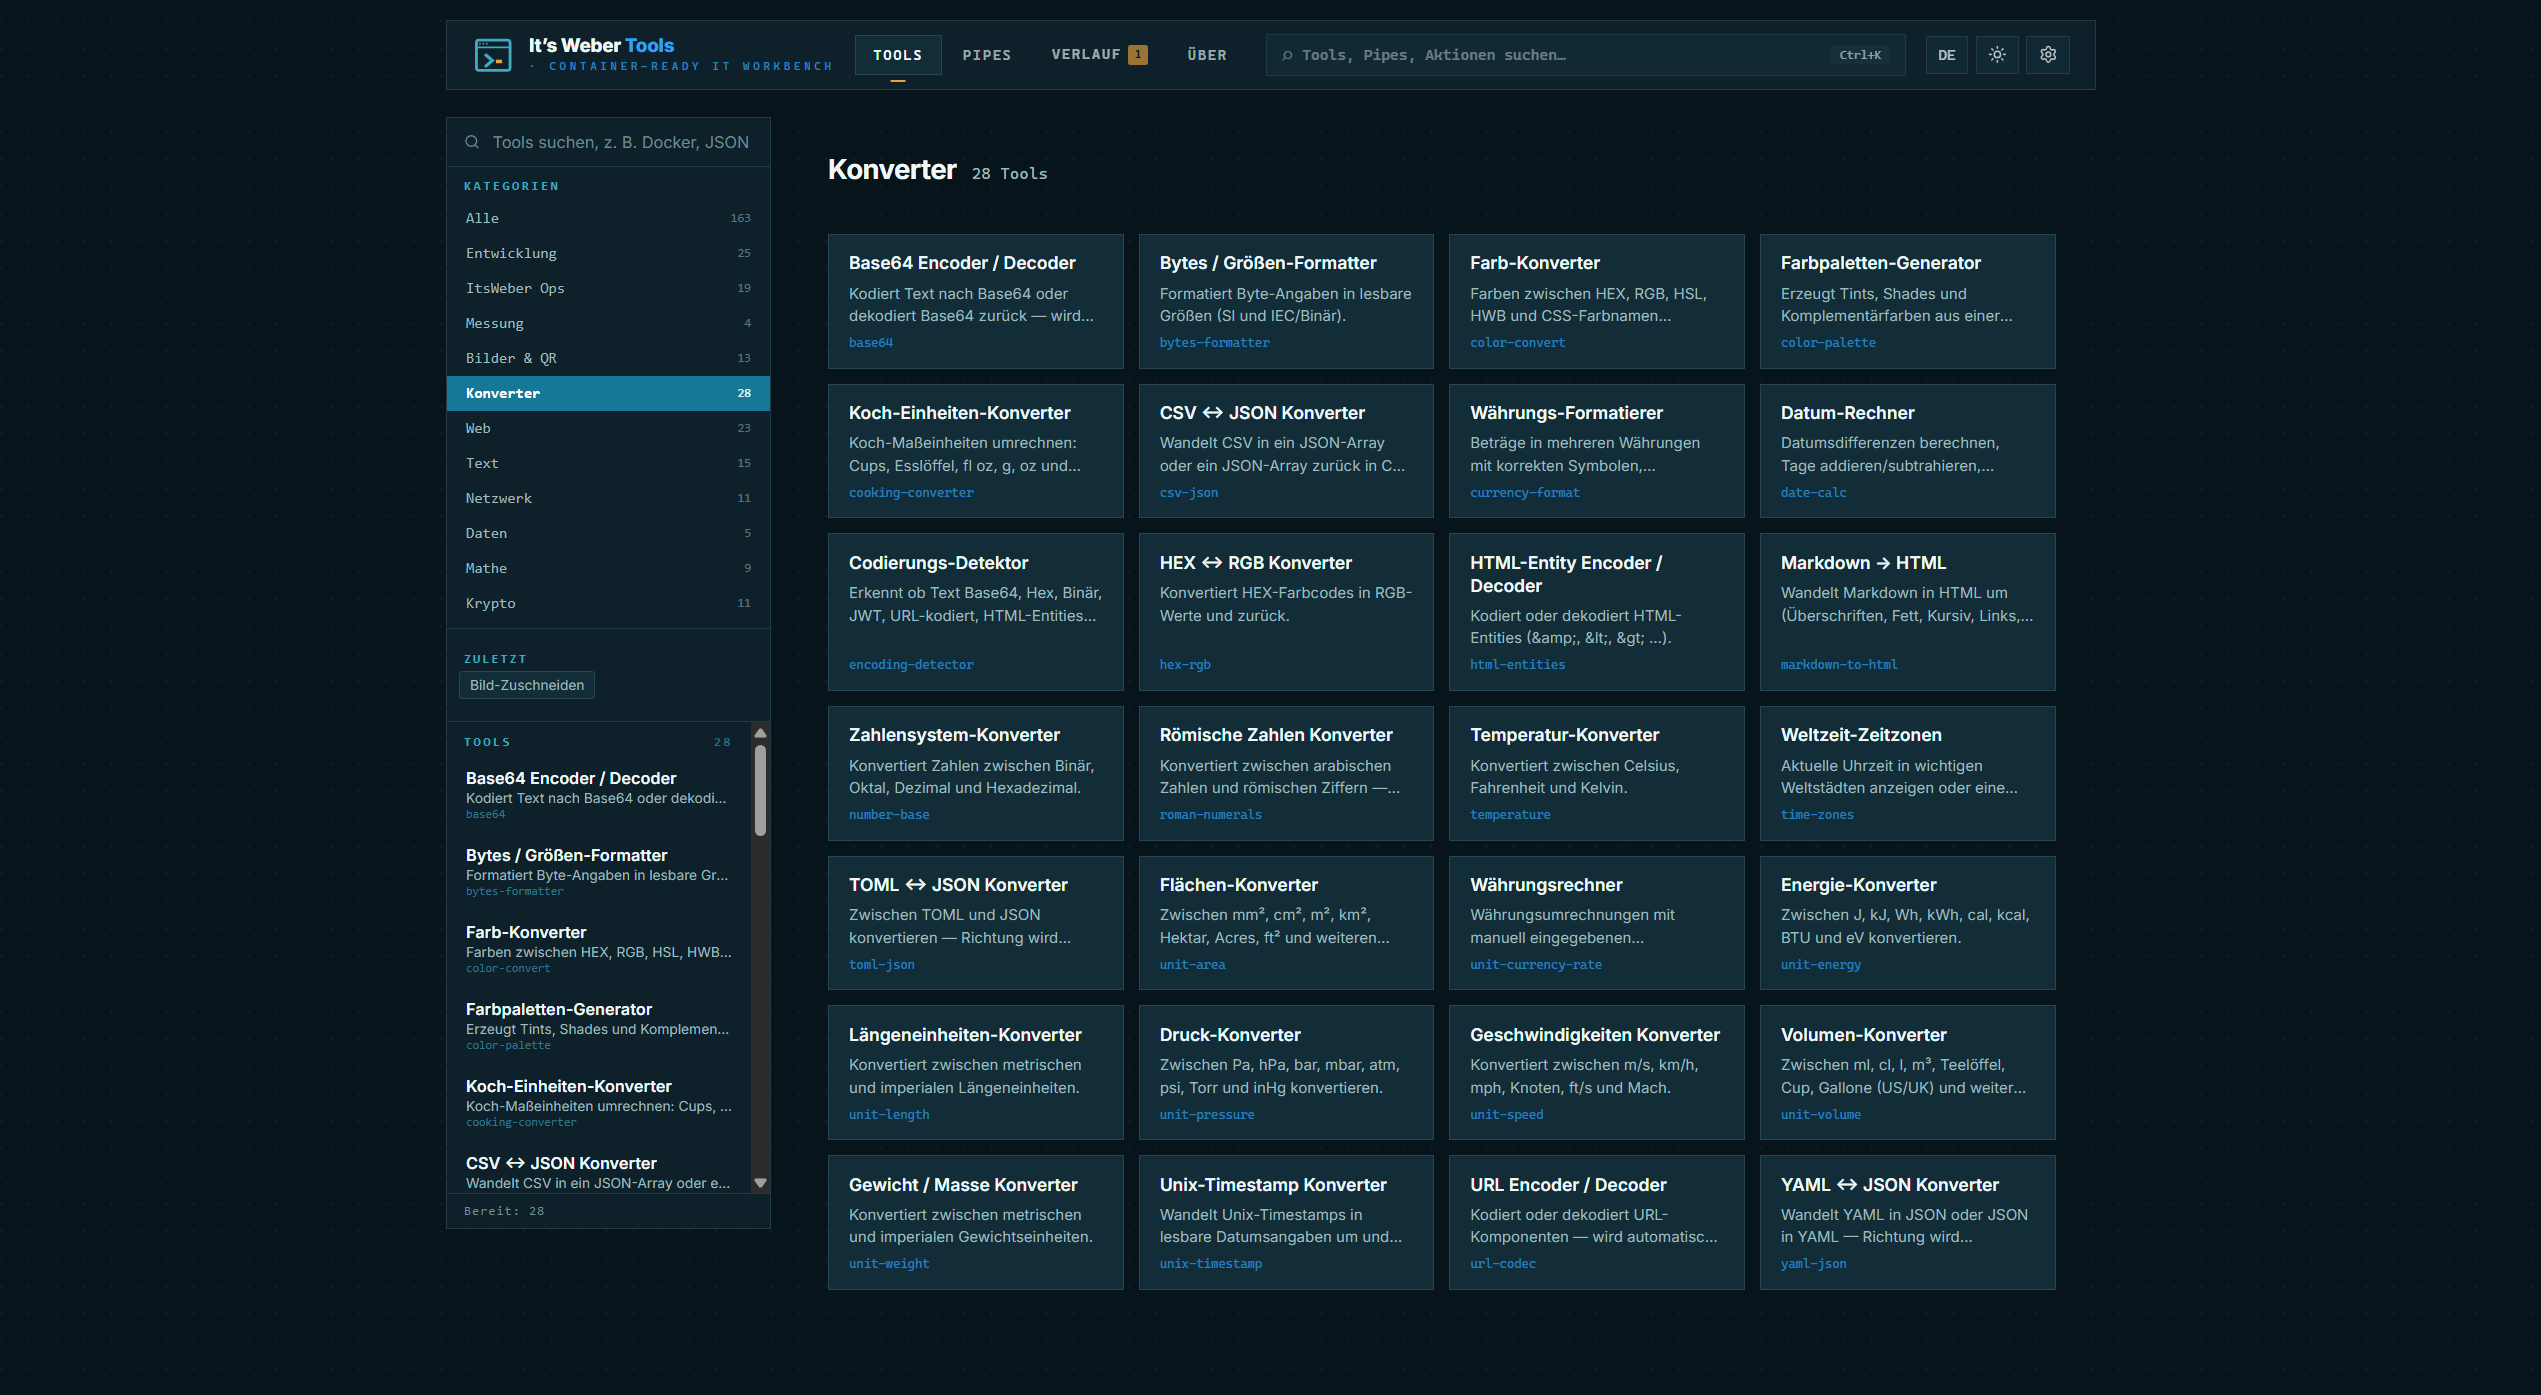Viewport: 2541px width, 1395px height.
Task: Select the Krypto category
Action: tap(608, 603)
